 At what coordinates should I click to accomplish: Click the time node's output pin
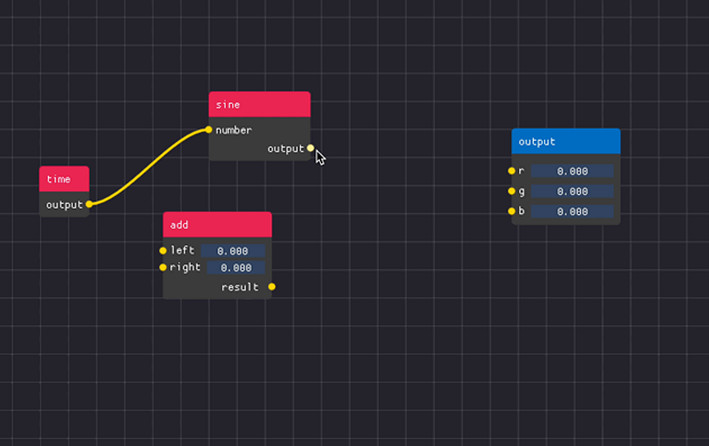pos(89,204)
